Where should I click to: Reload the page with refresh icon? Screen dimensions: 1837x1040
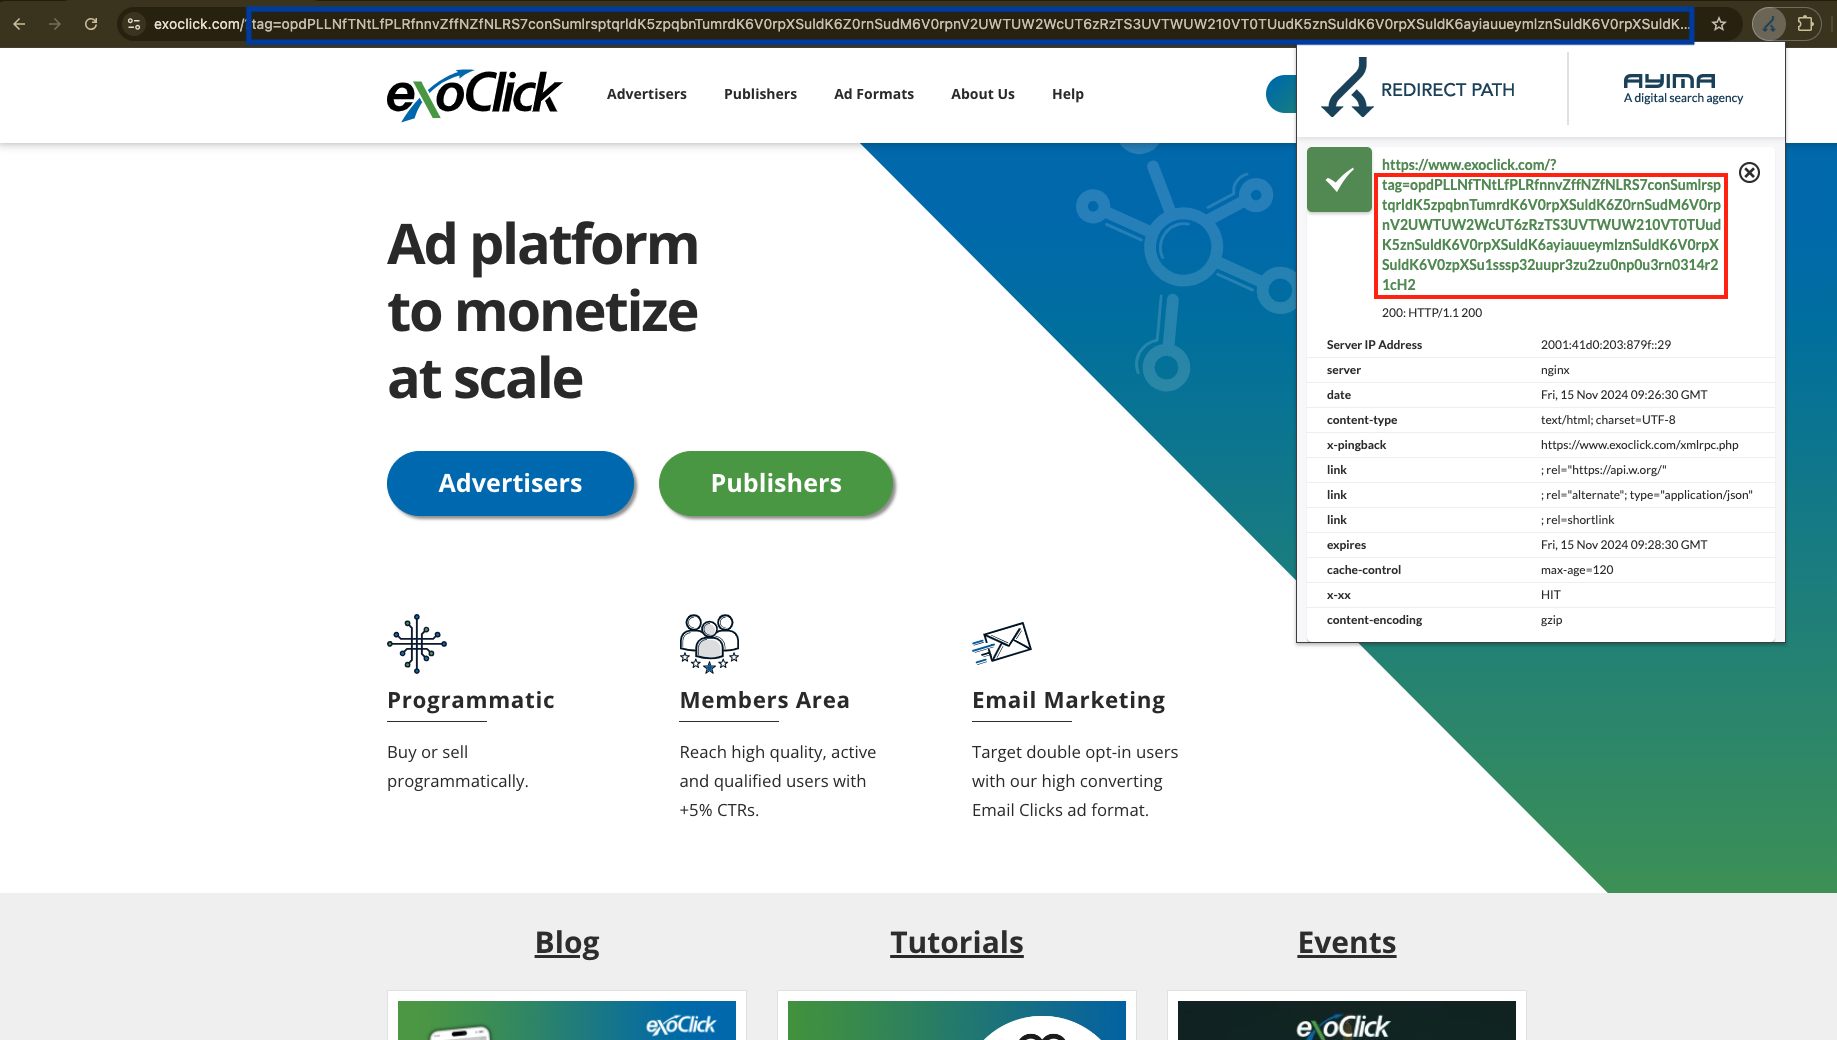[91, 24]
